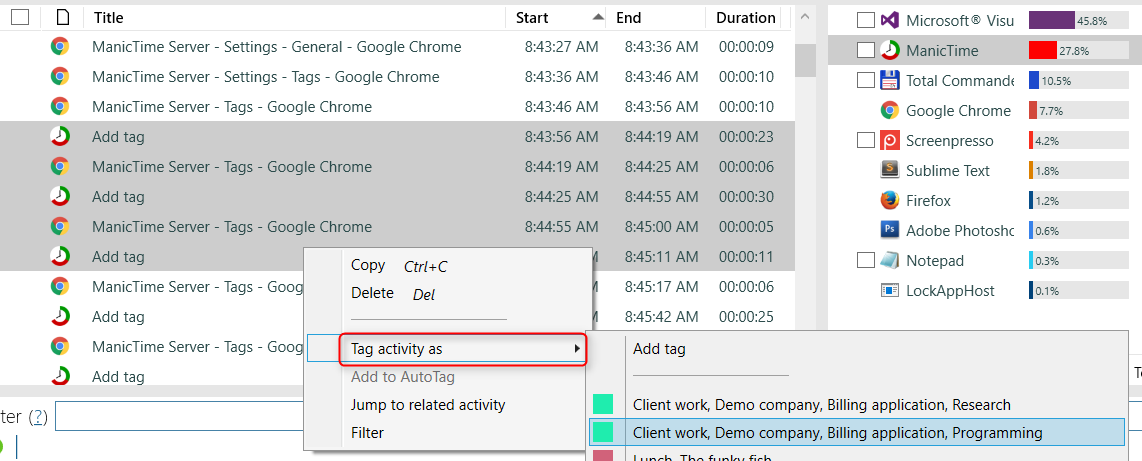Click duration 00:00:05 cell

[x=747, y=226]
